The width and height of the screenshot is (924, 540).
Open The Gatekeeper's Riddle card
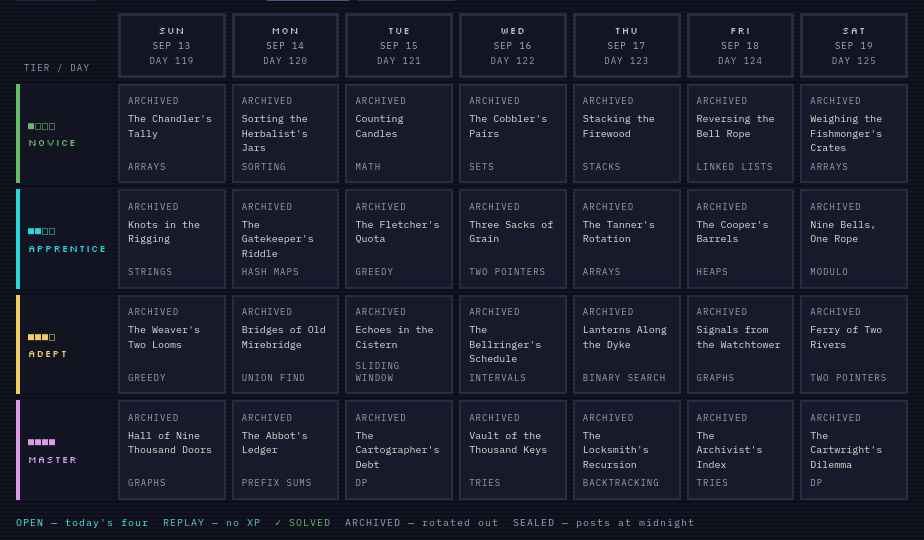(285, 239)
